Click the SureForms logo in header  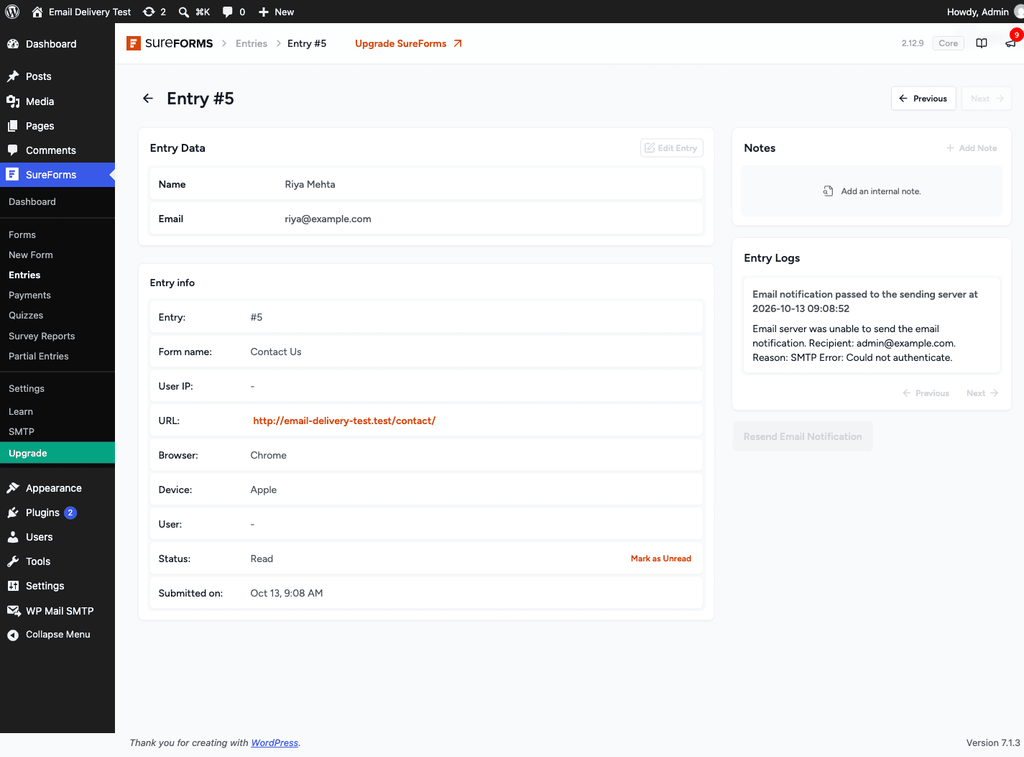(170, 43)
